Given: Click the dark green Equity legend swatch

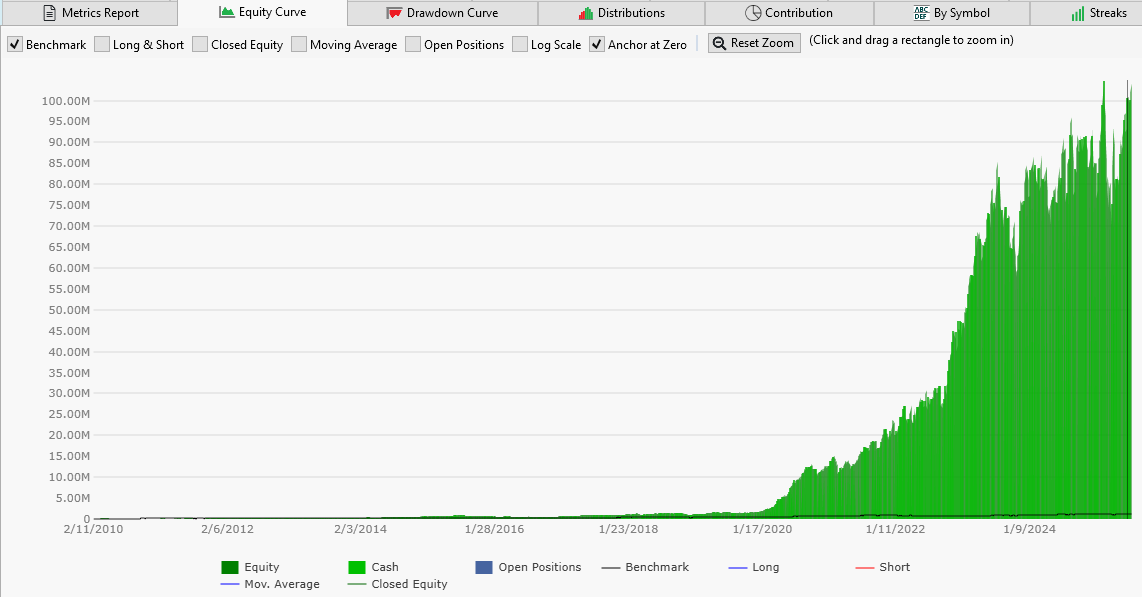Looking at the screenshot, I should [x=229, y=567].
